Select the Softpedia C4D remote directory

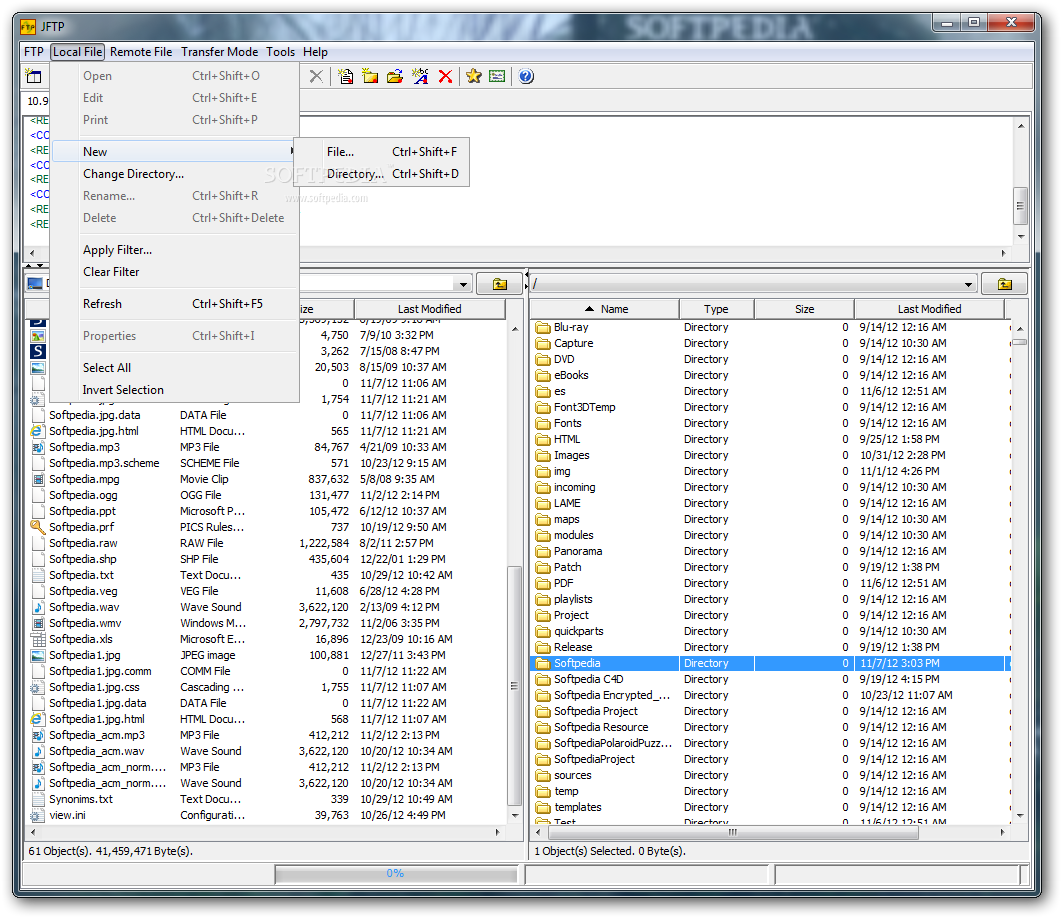click(770, 679)
